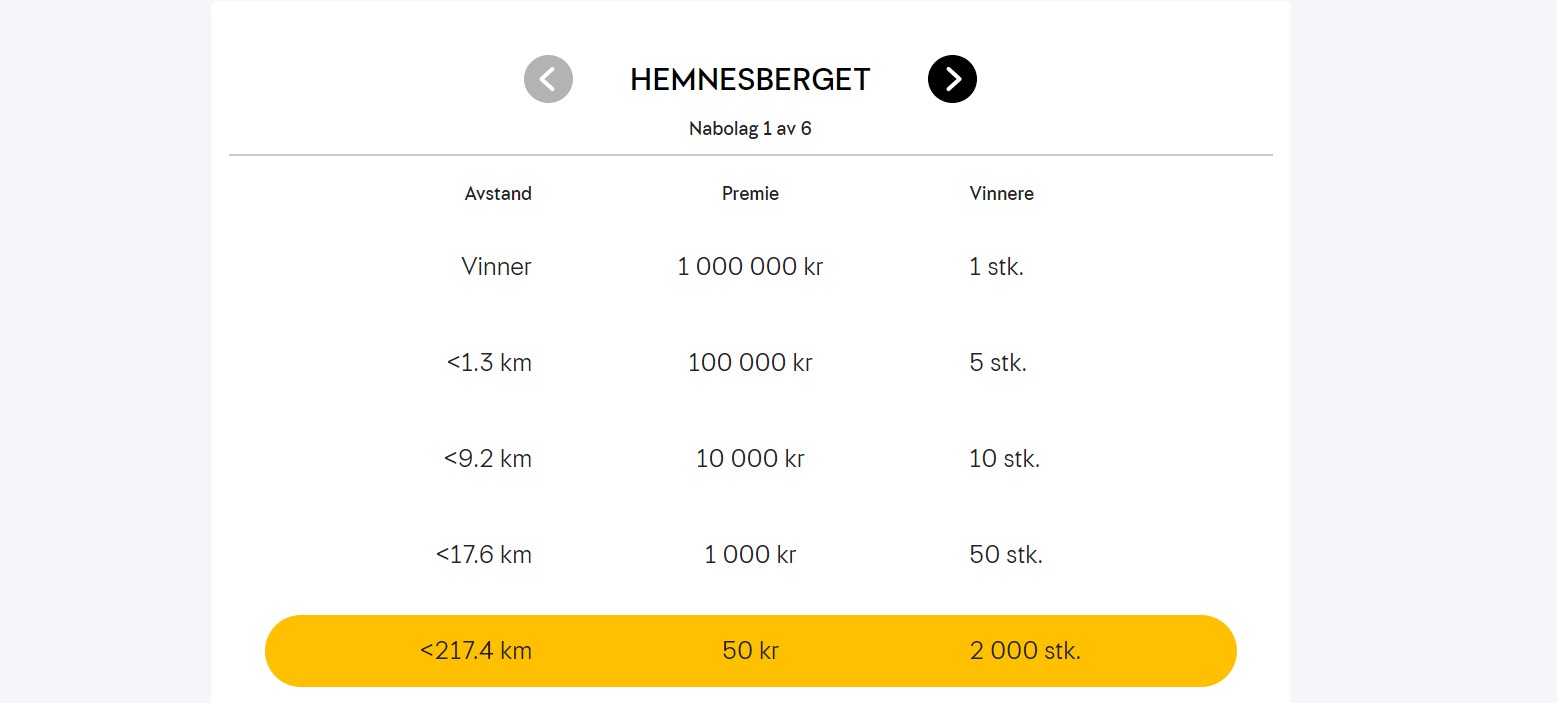
Task: Click the '5 stk.' winners count
Action: 998,363
